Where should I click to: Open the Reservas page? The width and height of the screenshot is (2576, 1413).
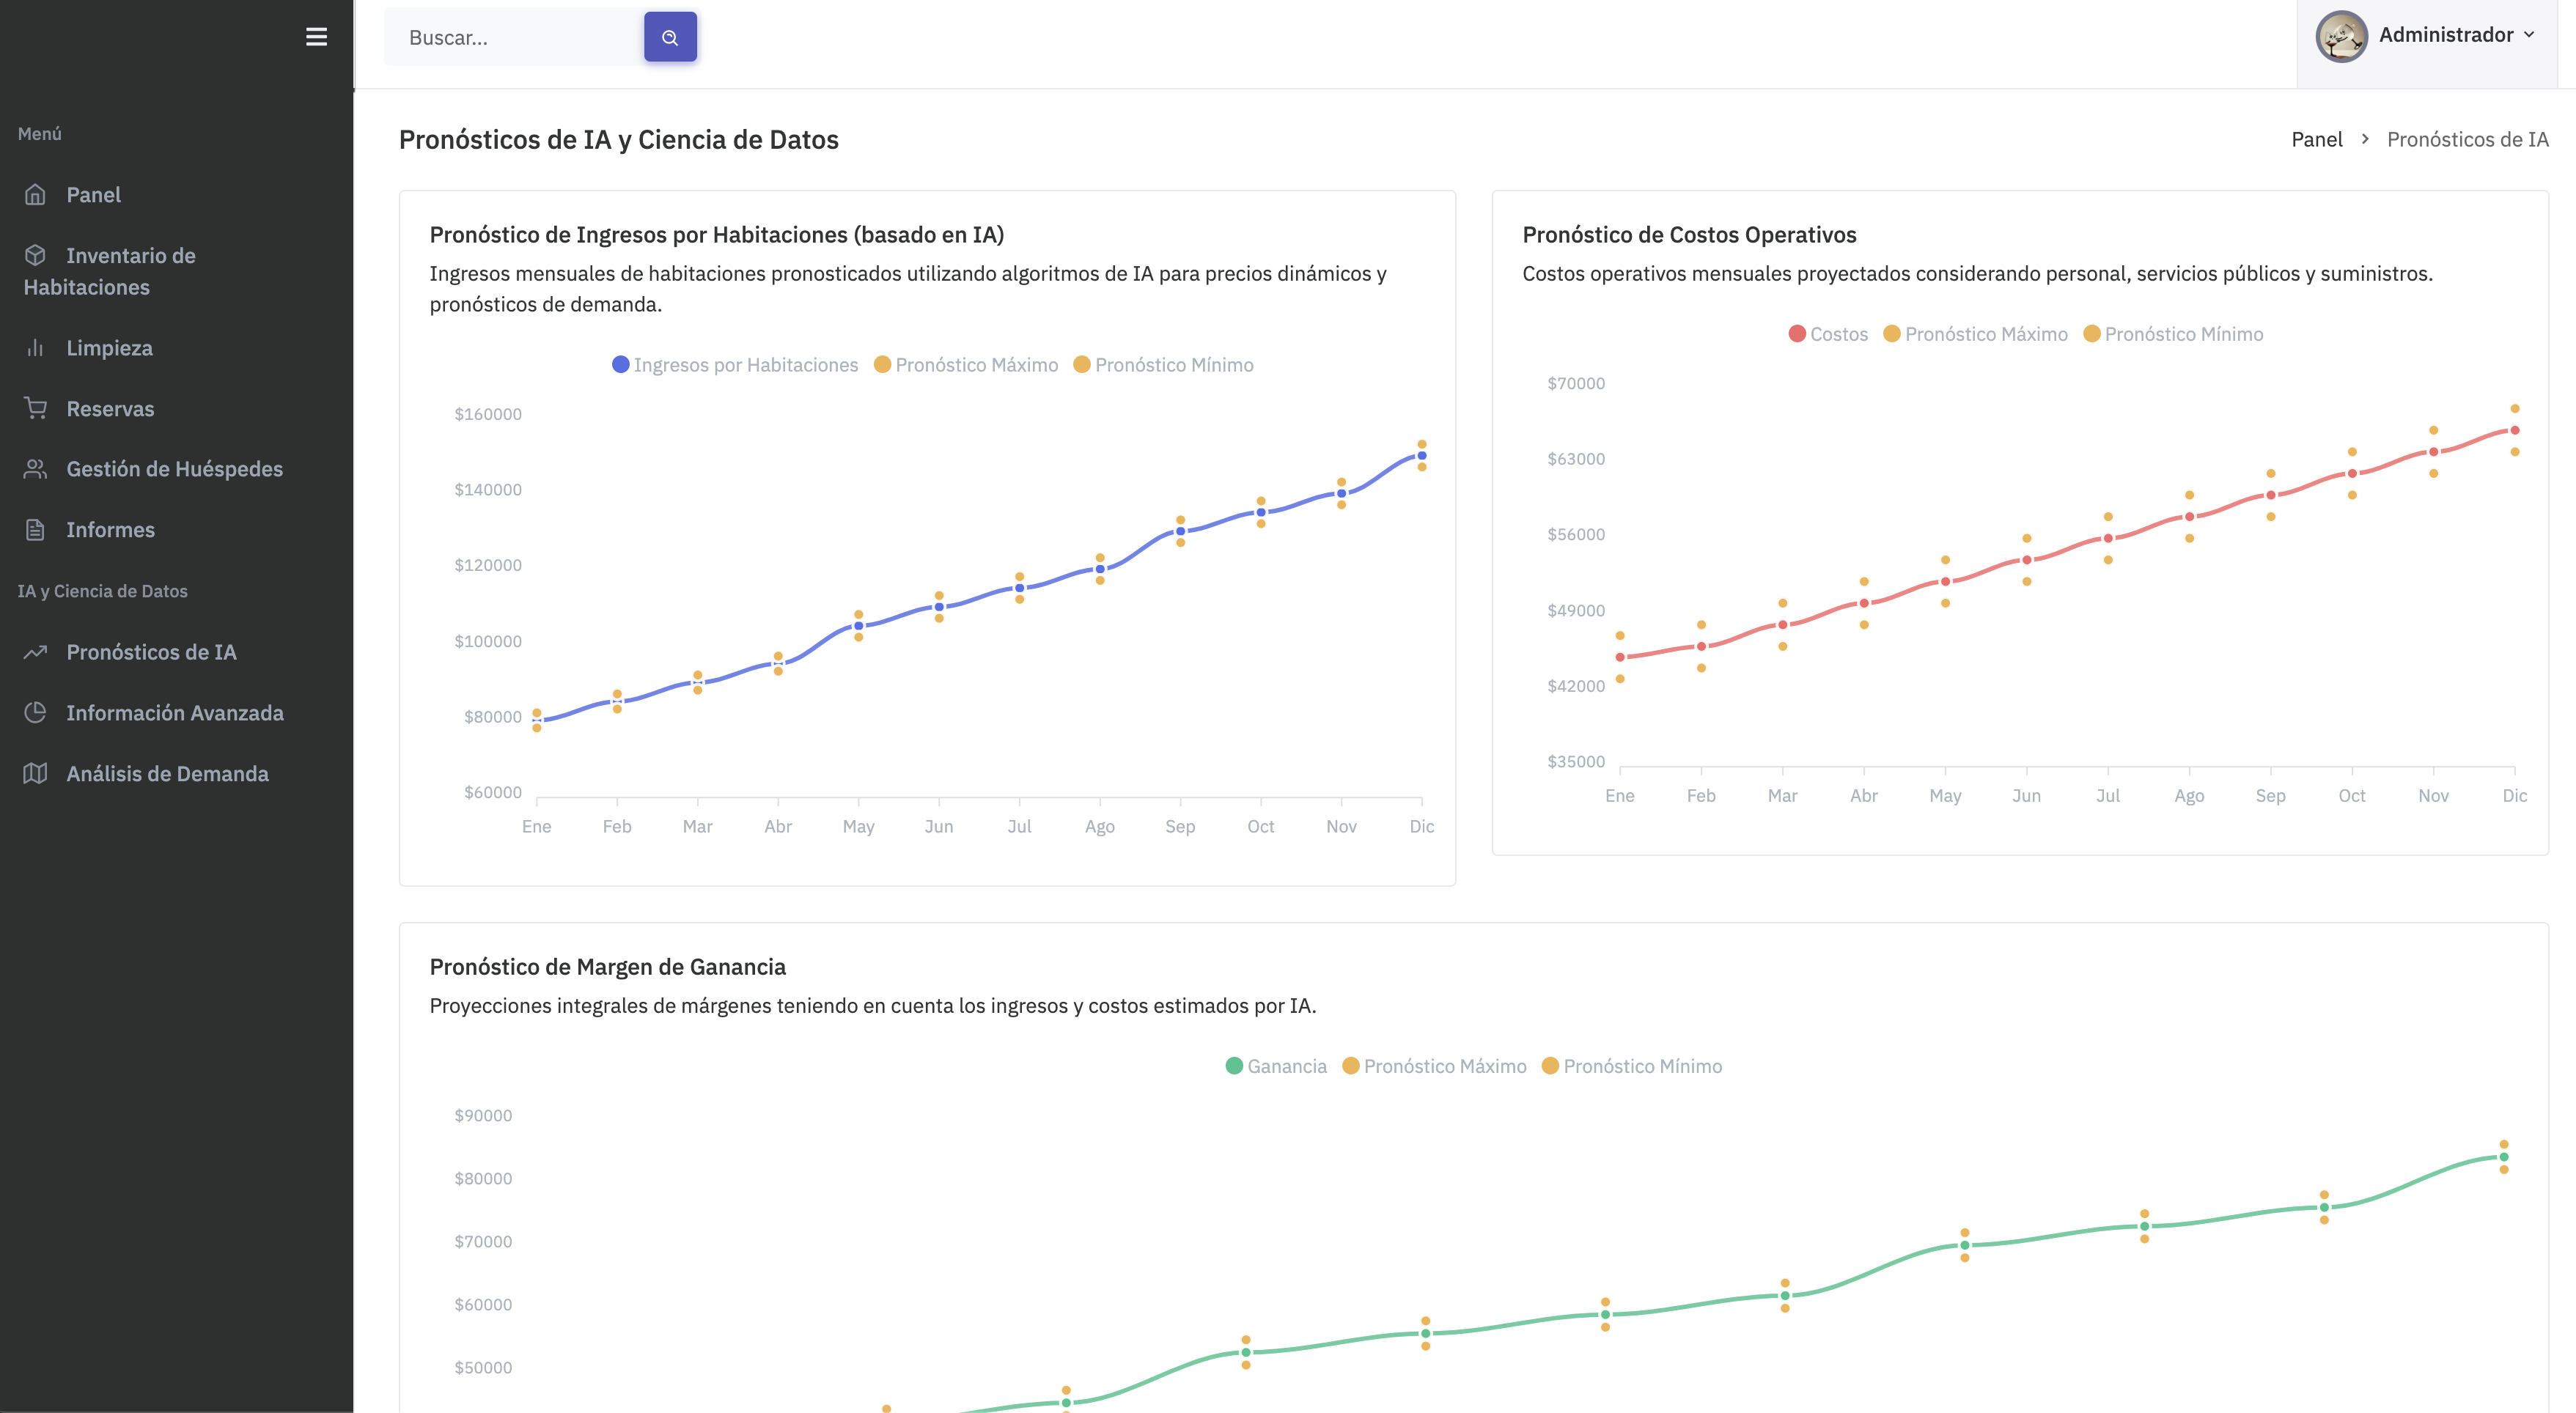[x=110, y=408]
